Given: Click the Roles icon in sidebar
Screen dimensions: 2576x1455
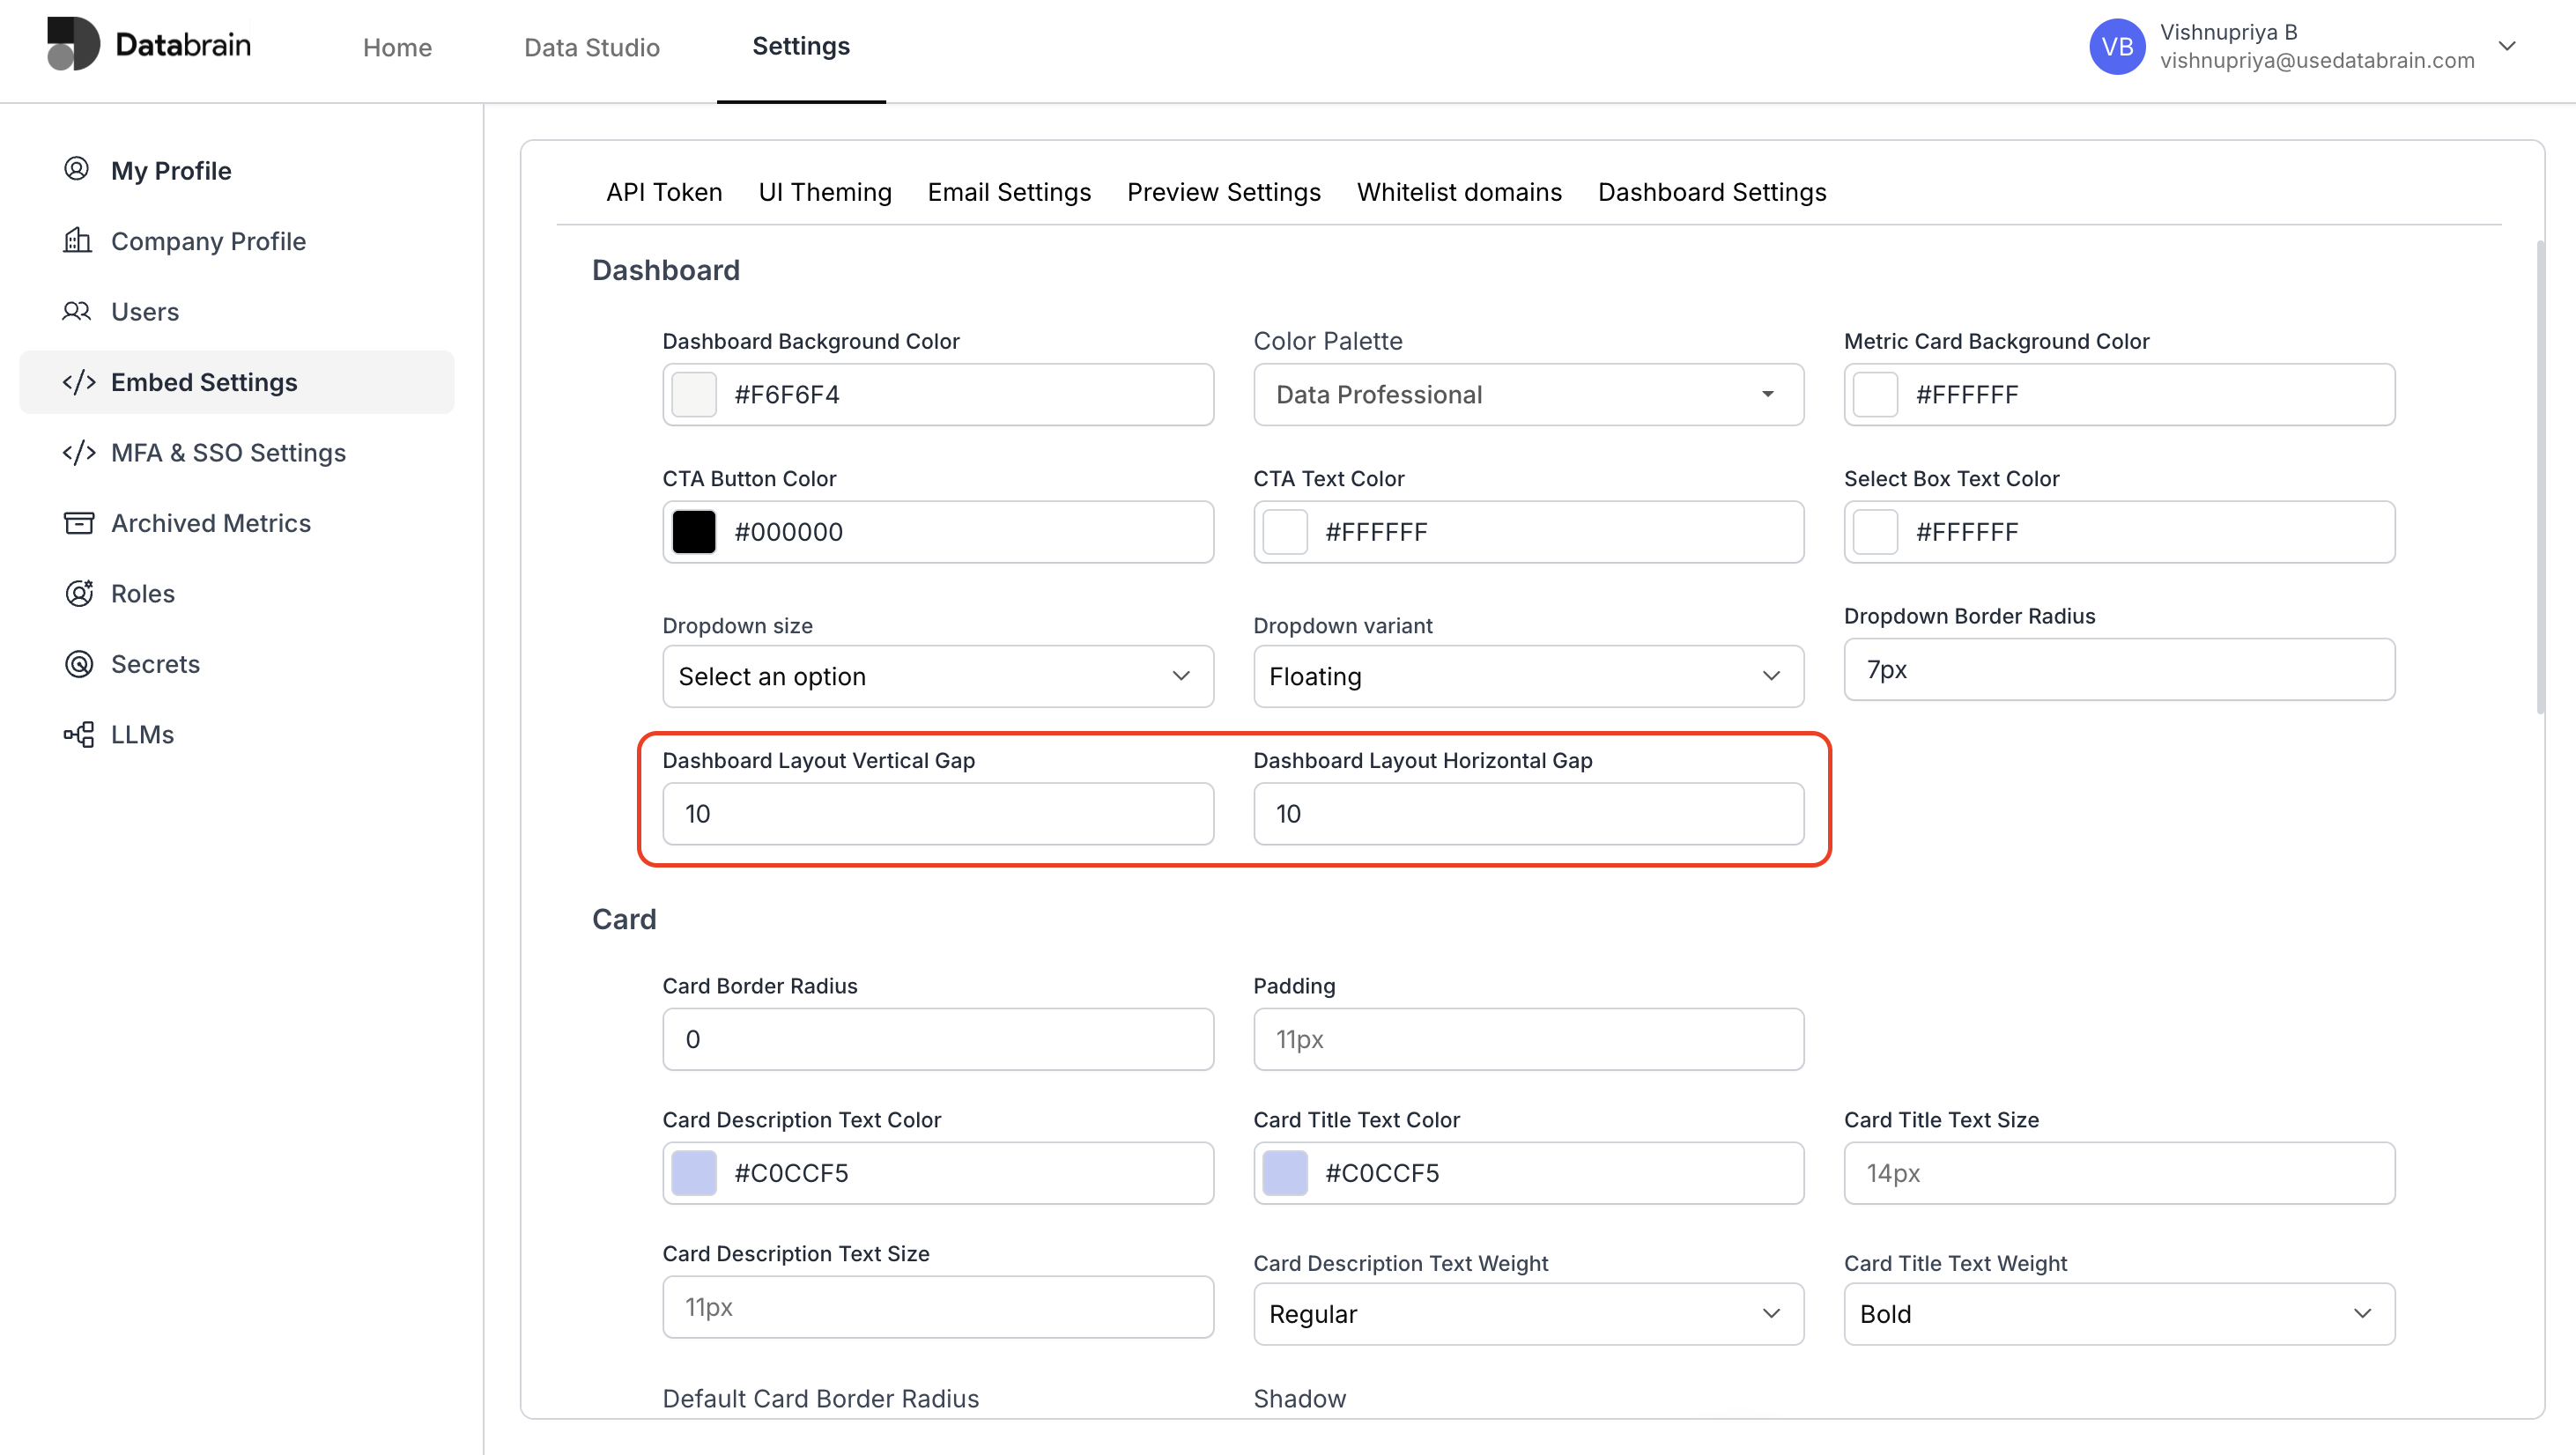Looking at the screenshot, I should tap(78, 593).
